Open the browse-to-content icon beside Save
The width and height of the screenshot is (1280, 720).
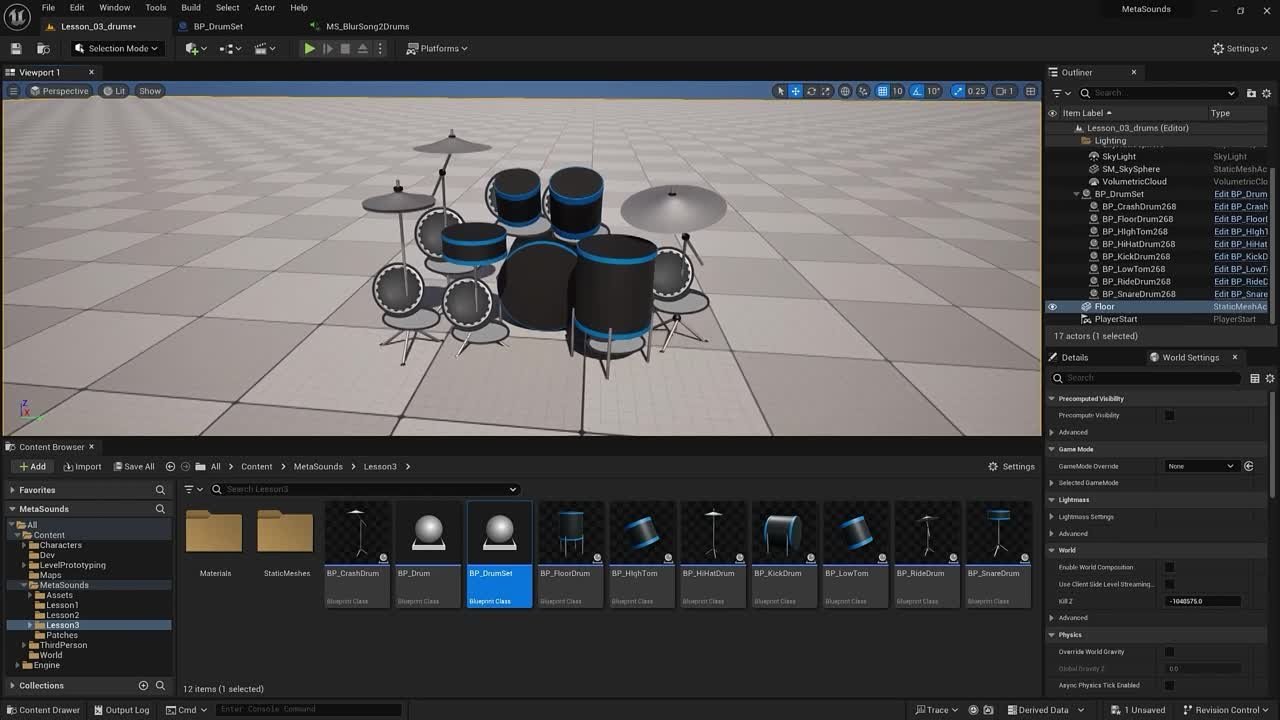[43, 48]
